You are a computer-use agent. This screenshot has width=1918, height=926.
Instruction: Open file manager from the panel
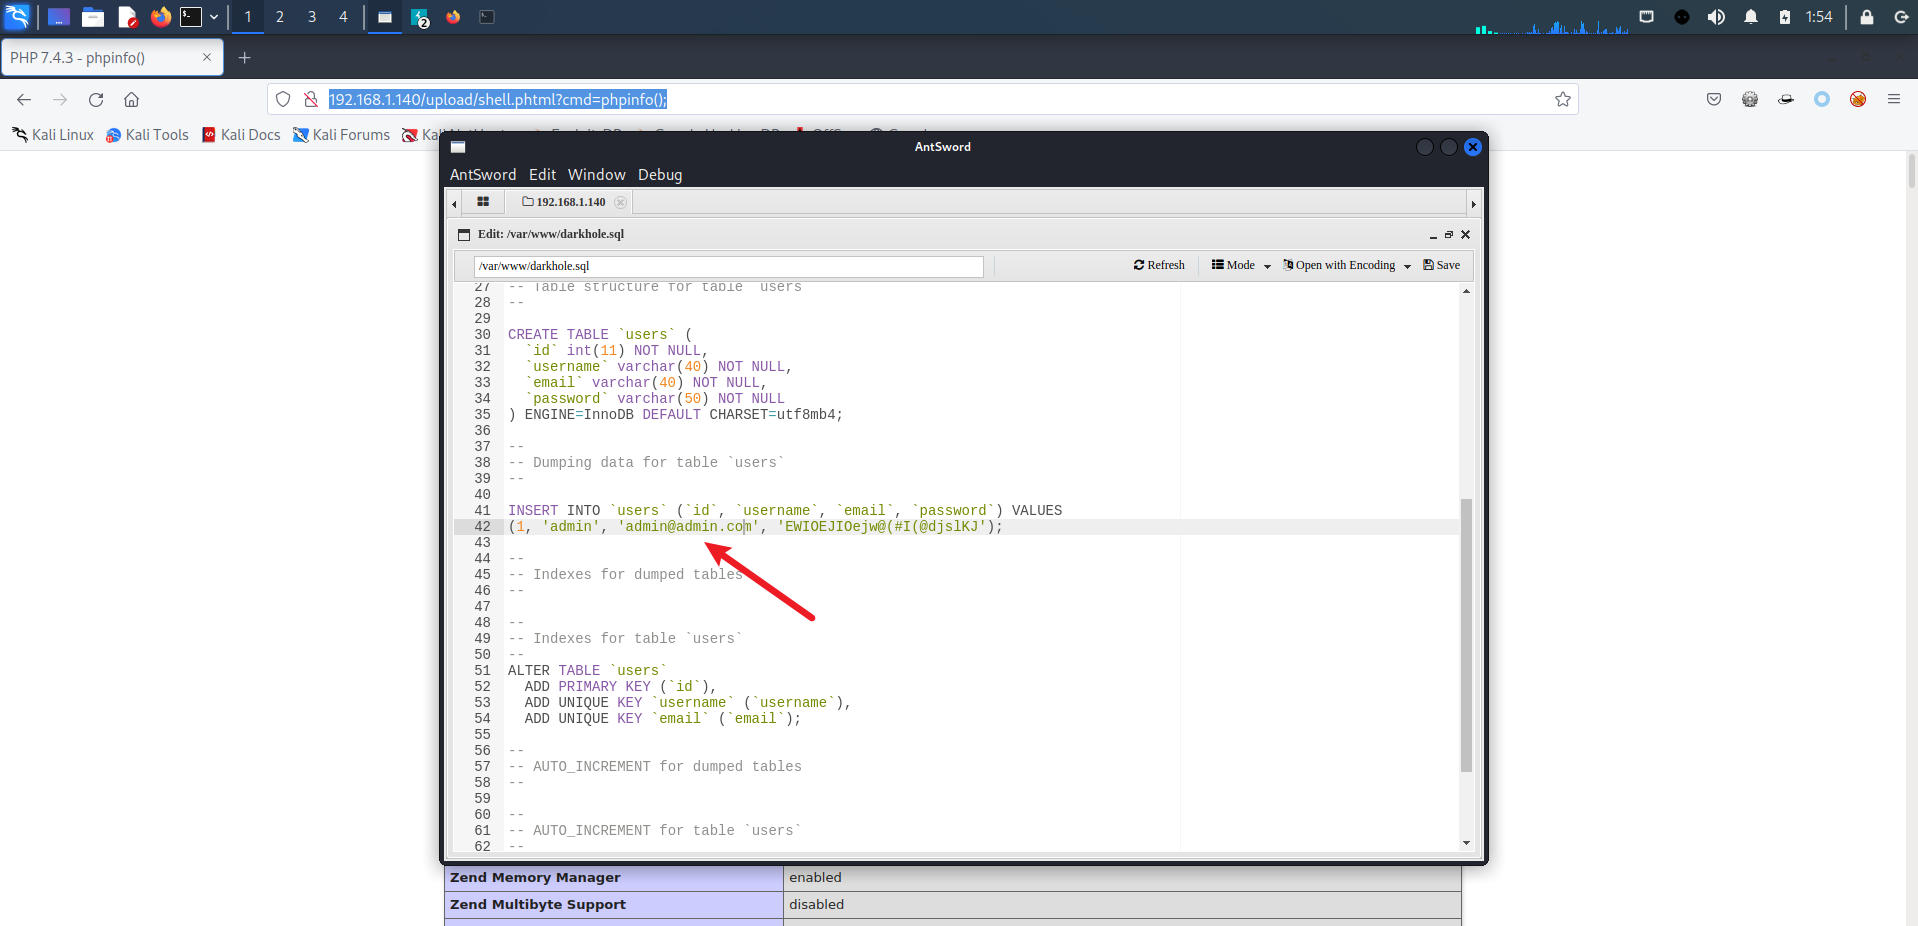pos(93,17)
